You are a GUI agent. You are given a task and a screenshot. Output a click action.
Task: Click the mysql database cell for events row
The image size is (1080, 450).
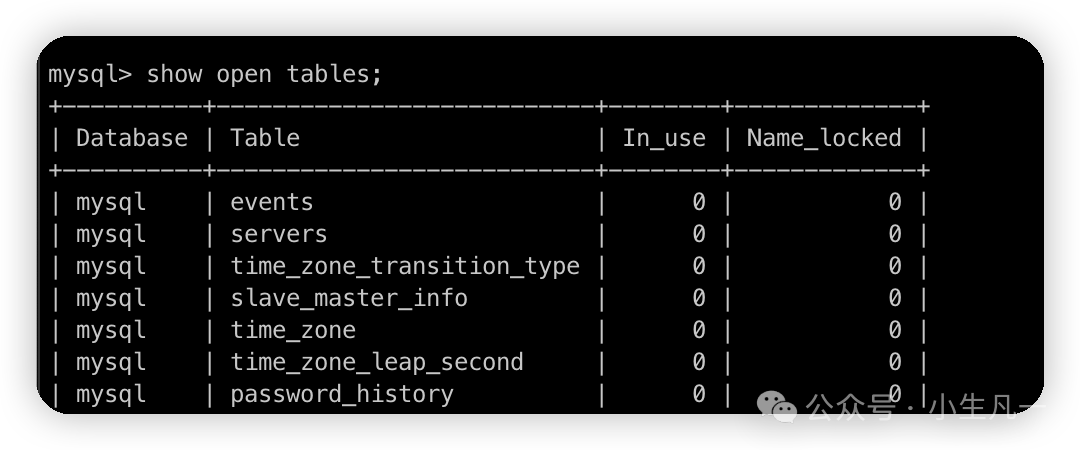pyautogui.click(x=111, y=203)
